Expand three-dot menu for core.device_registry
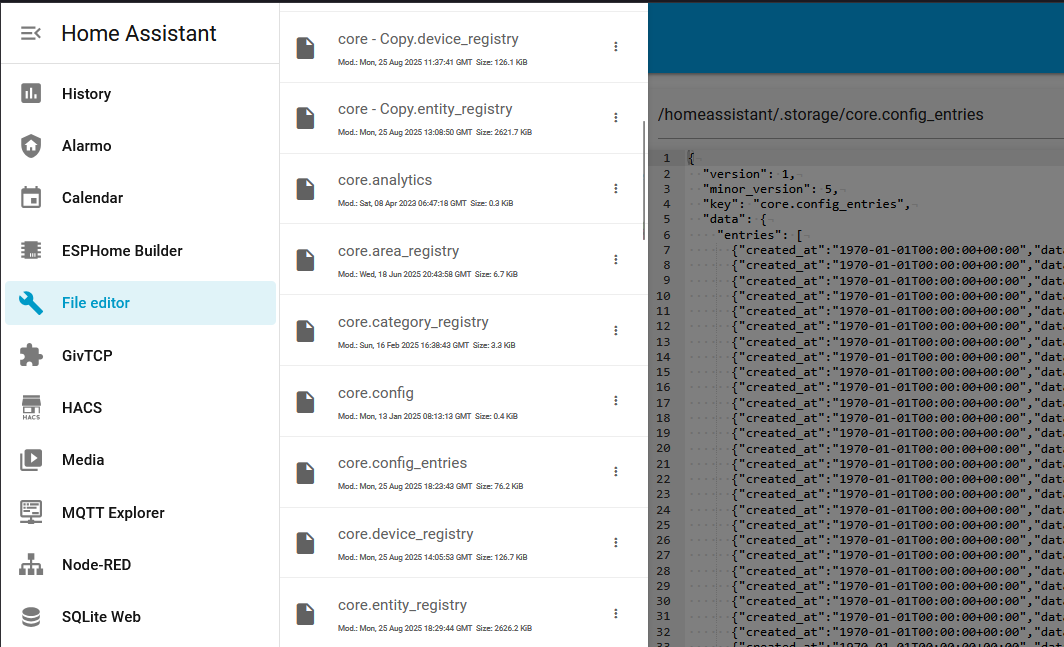Image resolution: width=1064 pixels, height=647 pixels. [616, 542]
